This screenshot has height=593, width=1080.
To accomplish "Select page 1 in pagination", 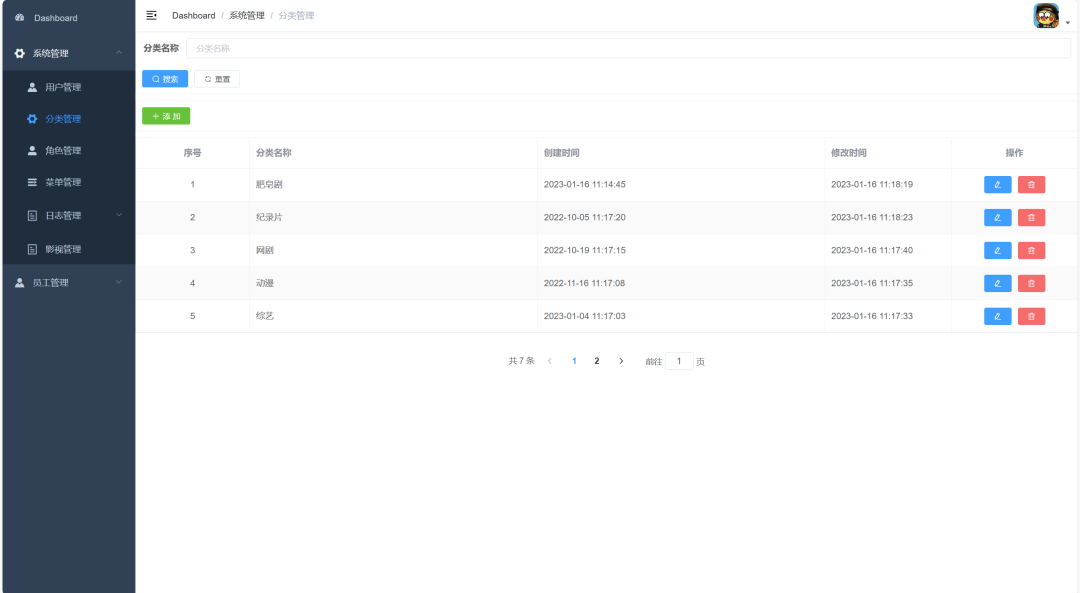I will pos(574,361).
